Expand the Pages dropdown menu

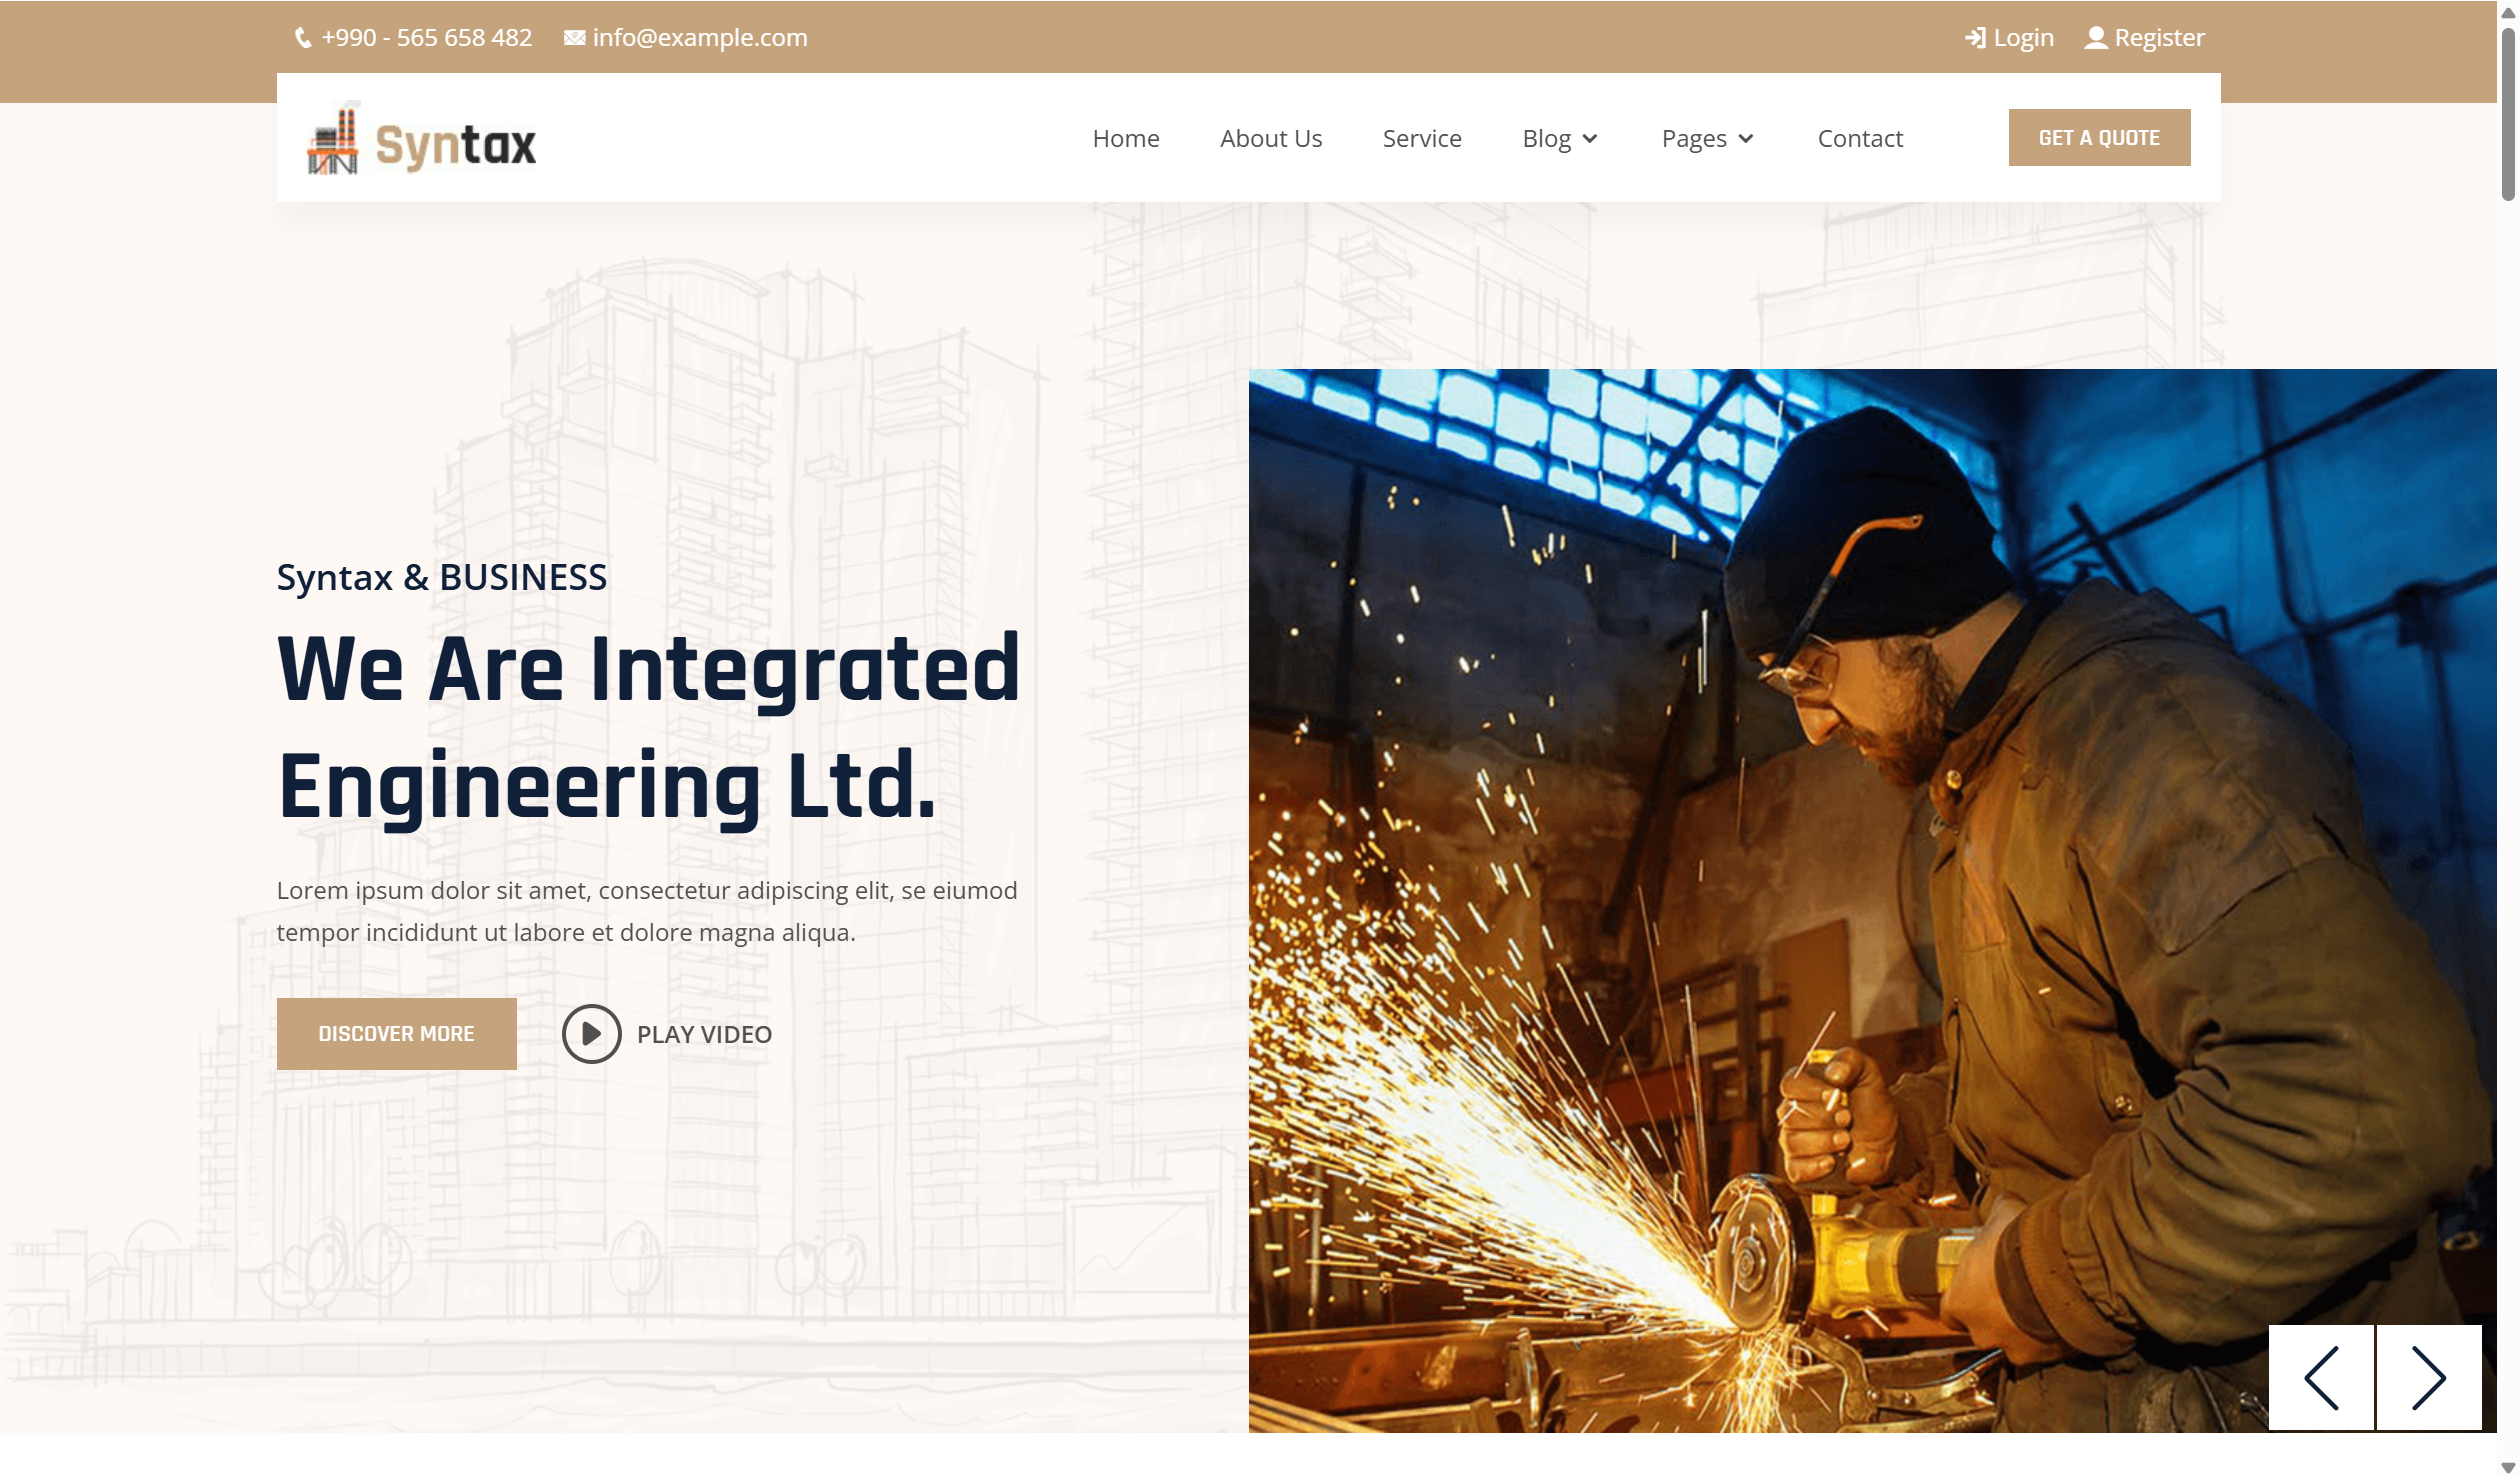(x=1707, y=139)
